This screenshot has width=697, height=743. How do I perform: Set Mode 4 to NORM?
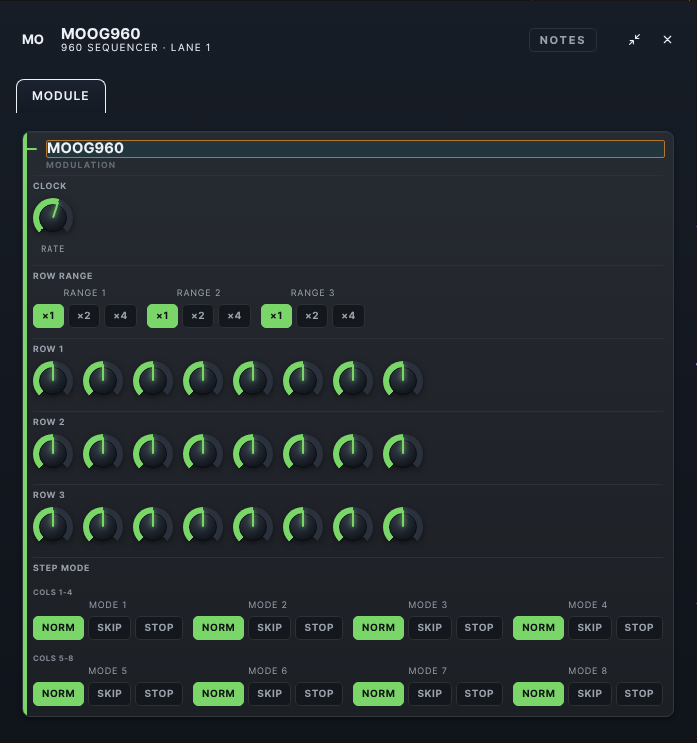538,628
